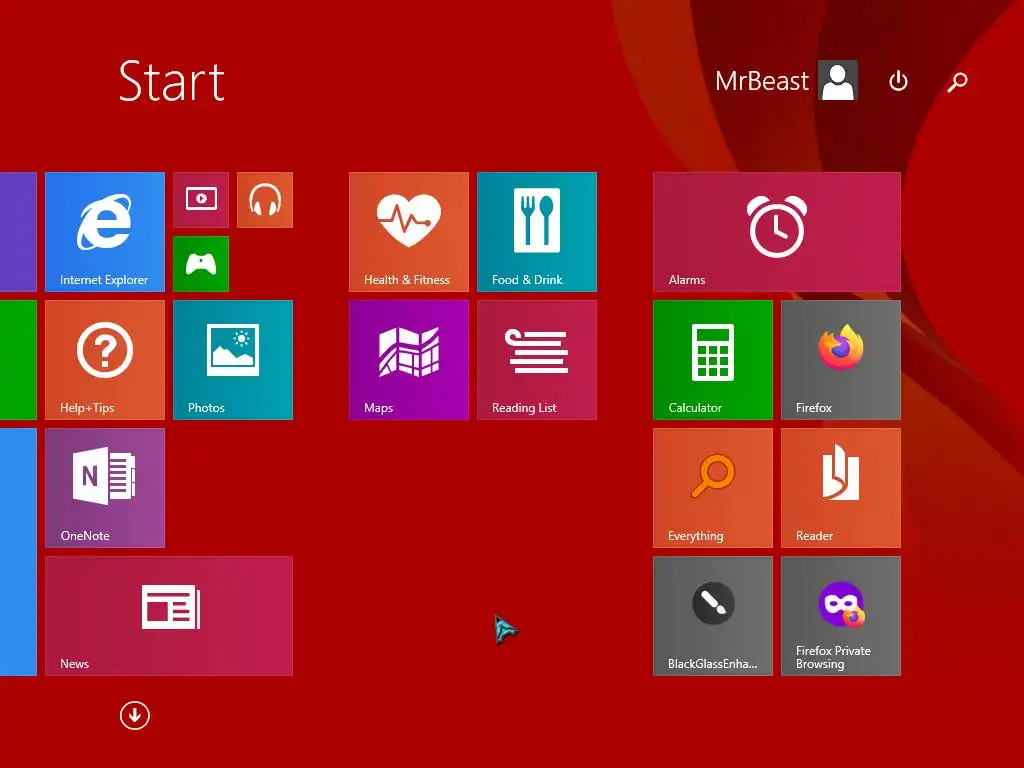Screen dimensions: 1024x768
Task: Open the Xbox Games controller tile
Action: coord(201,264)
